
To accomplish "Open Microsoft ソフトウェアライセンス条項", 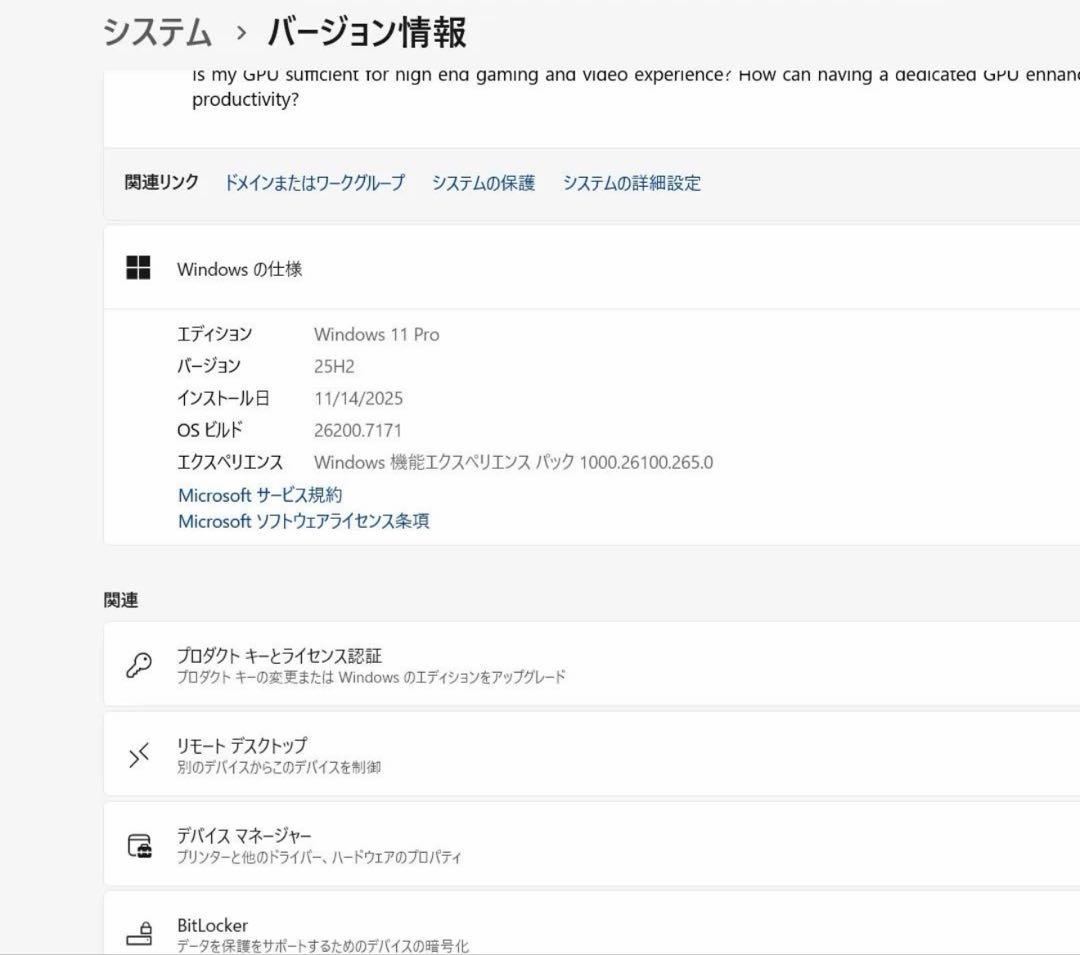I will (303, 521).
